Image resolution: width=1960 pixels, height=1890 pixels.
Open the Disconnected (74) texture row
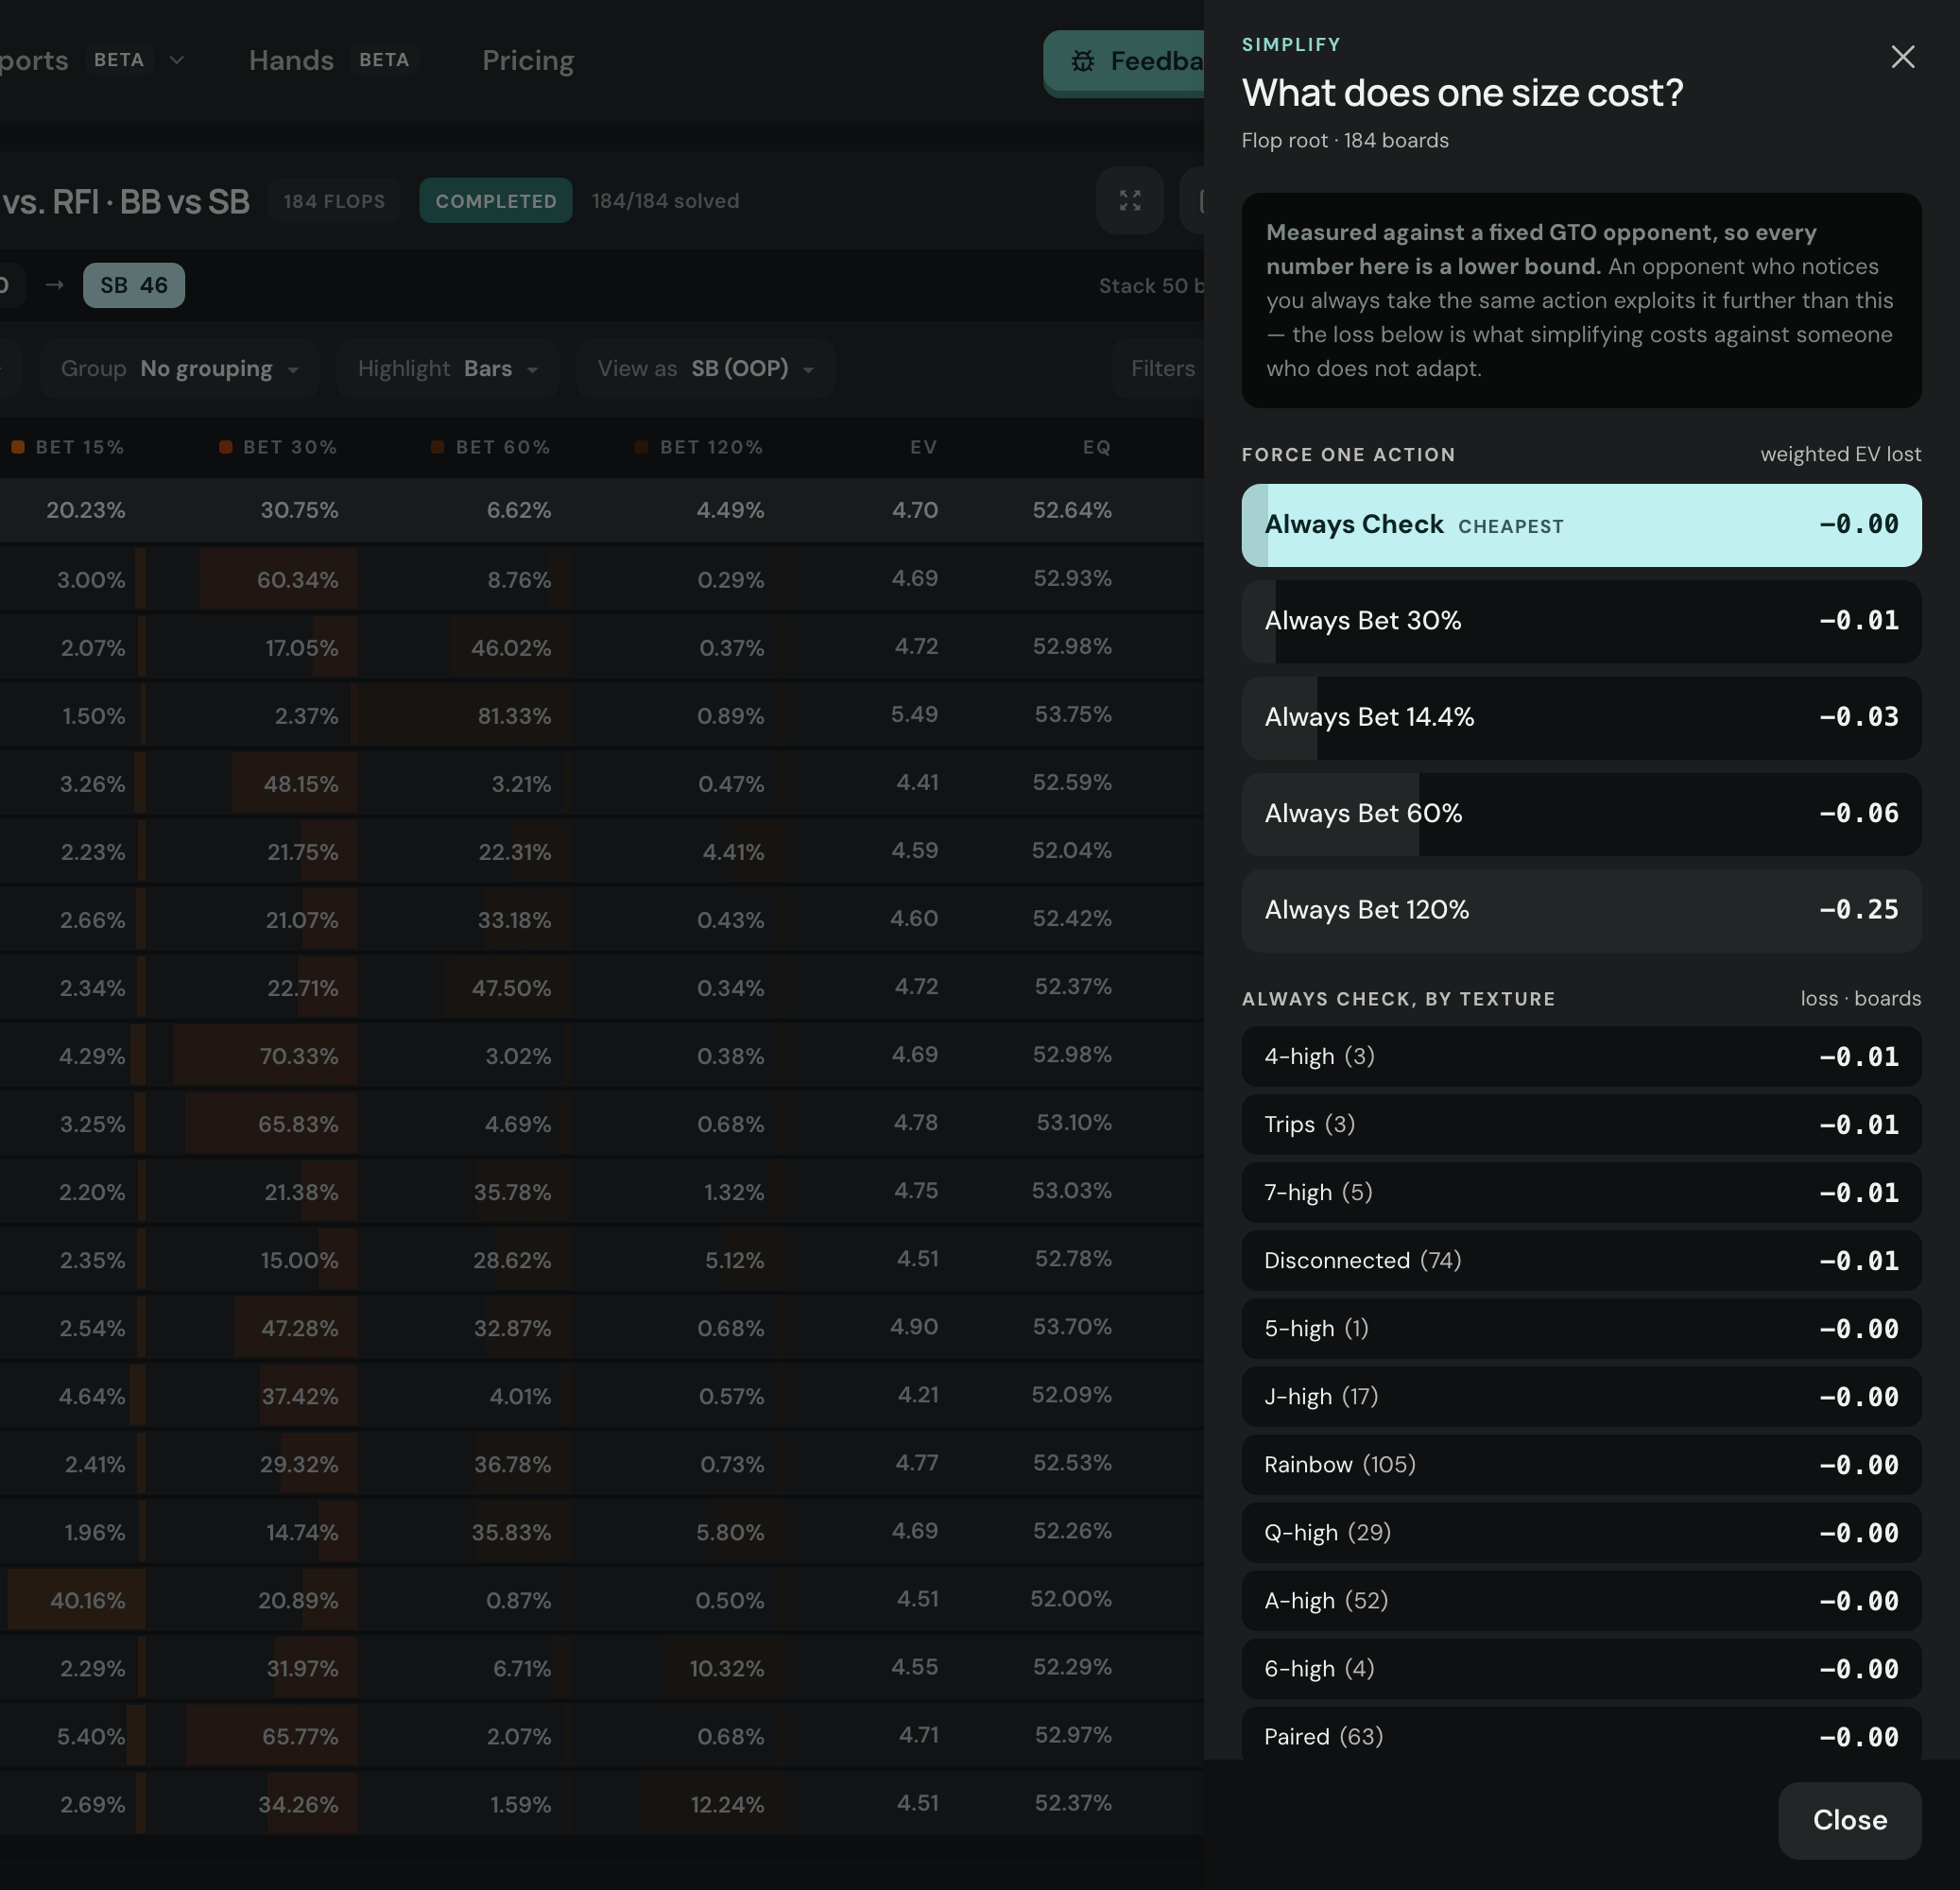[x=1581, y=1260]
